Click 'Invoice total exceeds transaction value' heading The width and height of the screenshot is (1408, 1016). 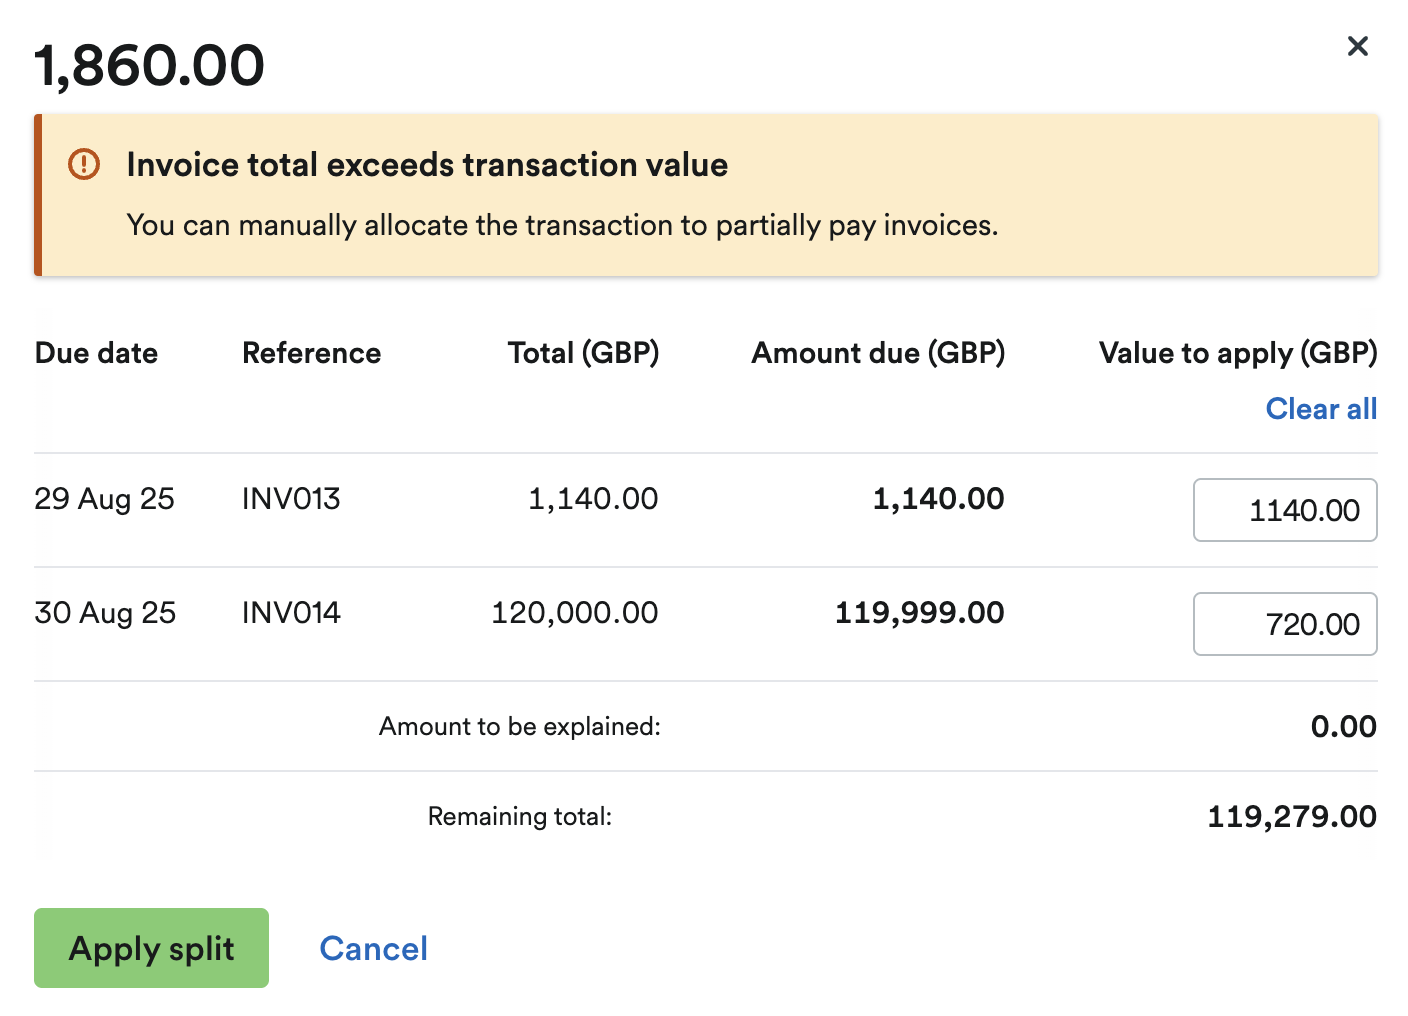click(427, 164)
